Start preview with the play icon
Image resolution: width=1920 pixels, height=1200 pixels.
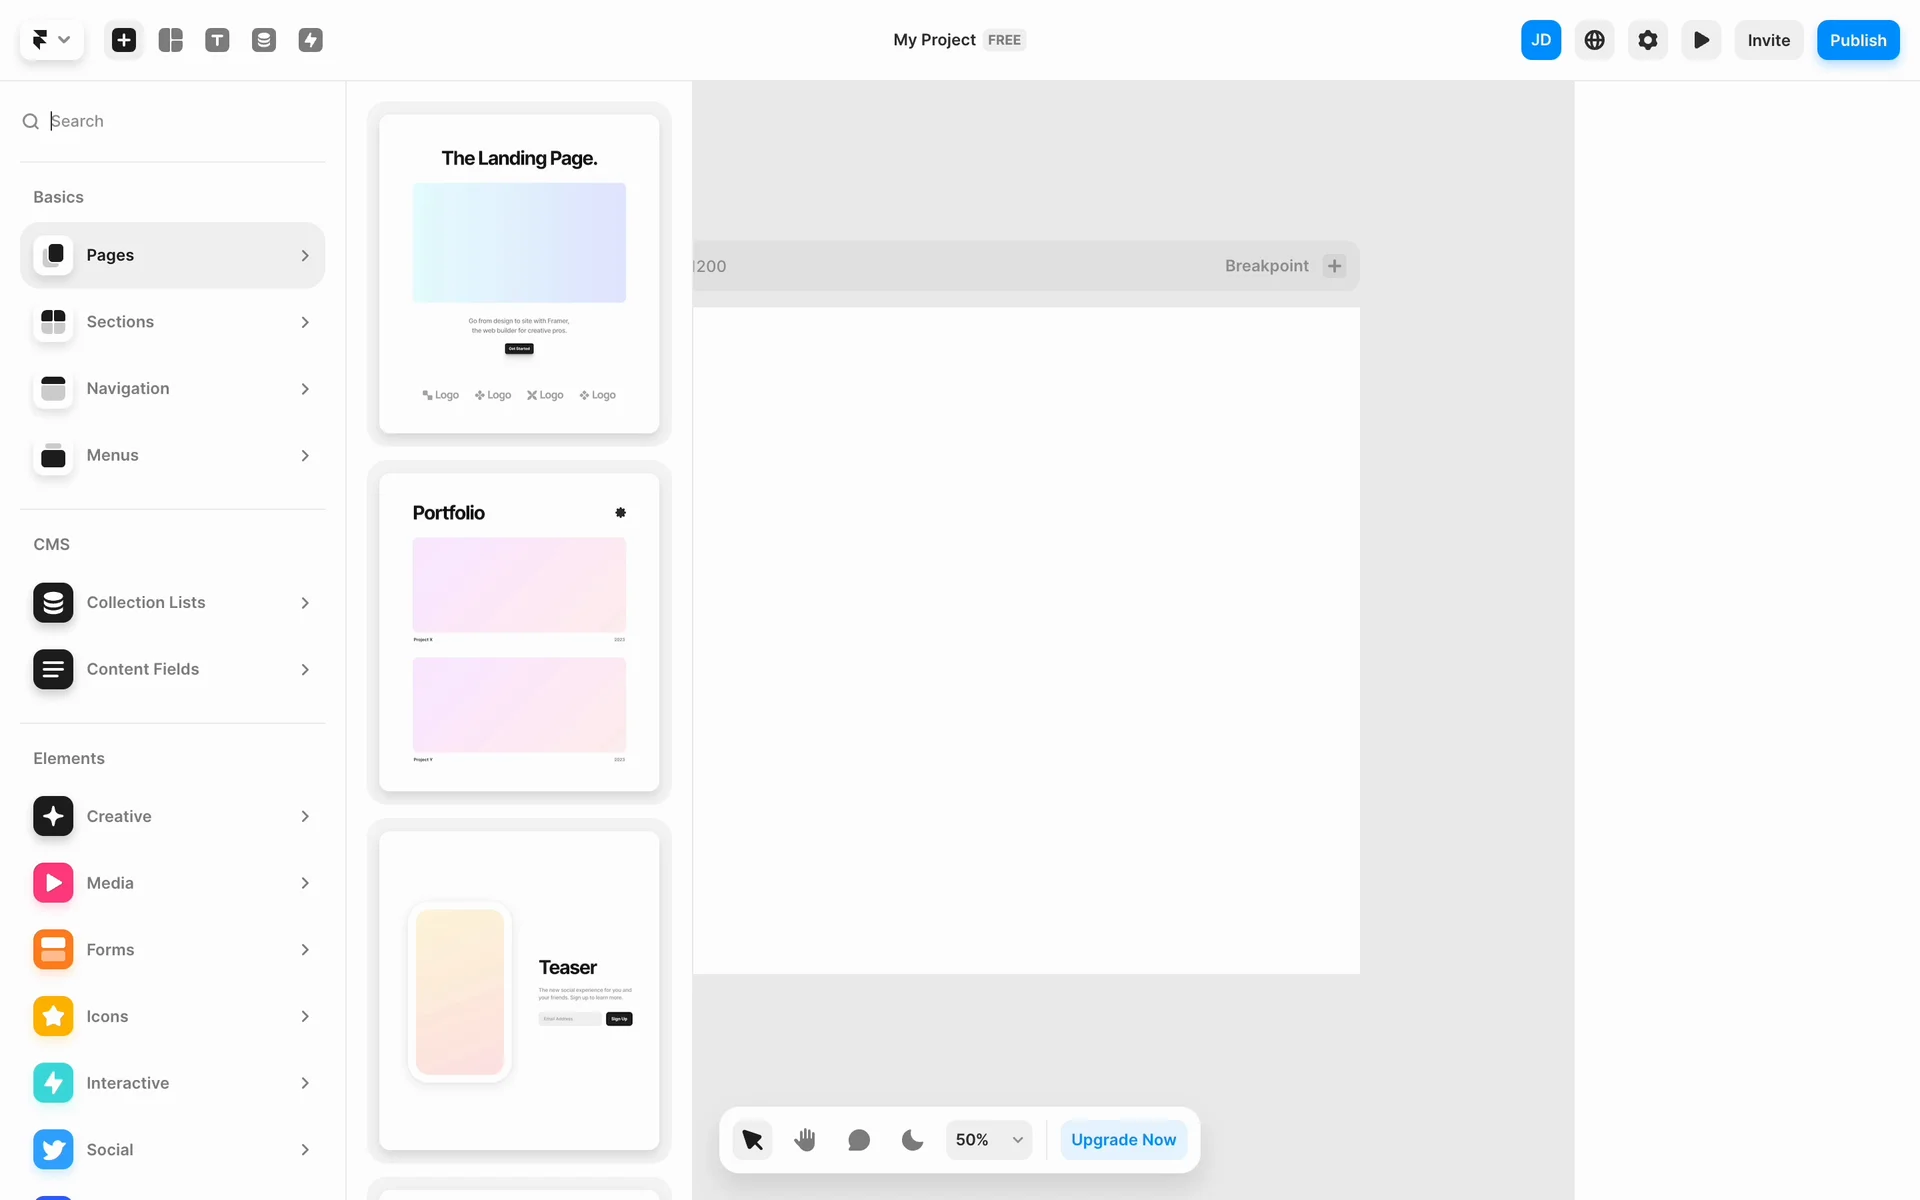(x=1701, y=40)
